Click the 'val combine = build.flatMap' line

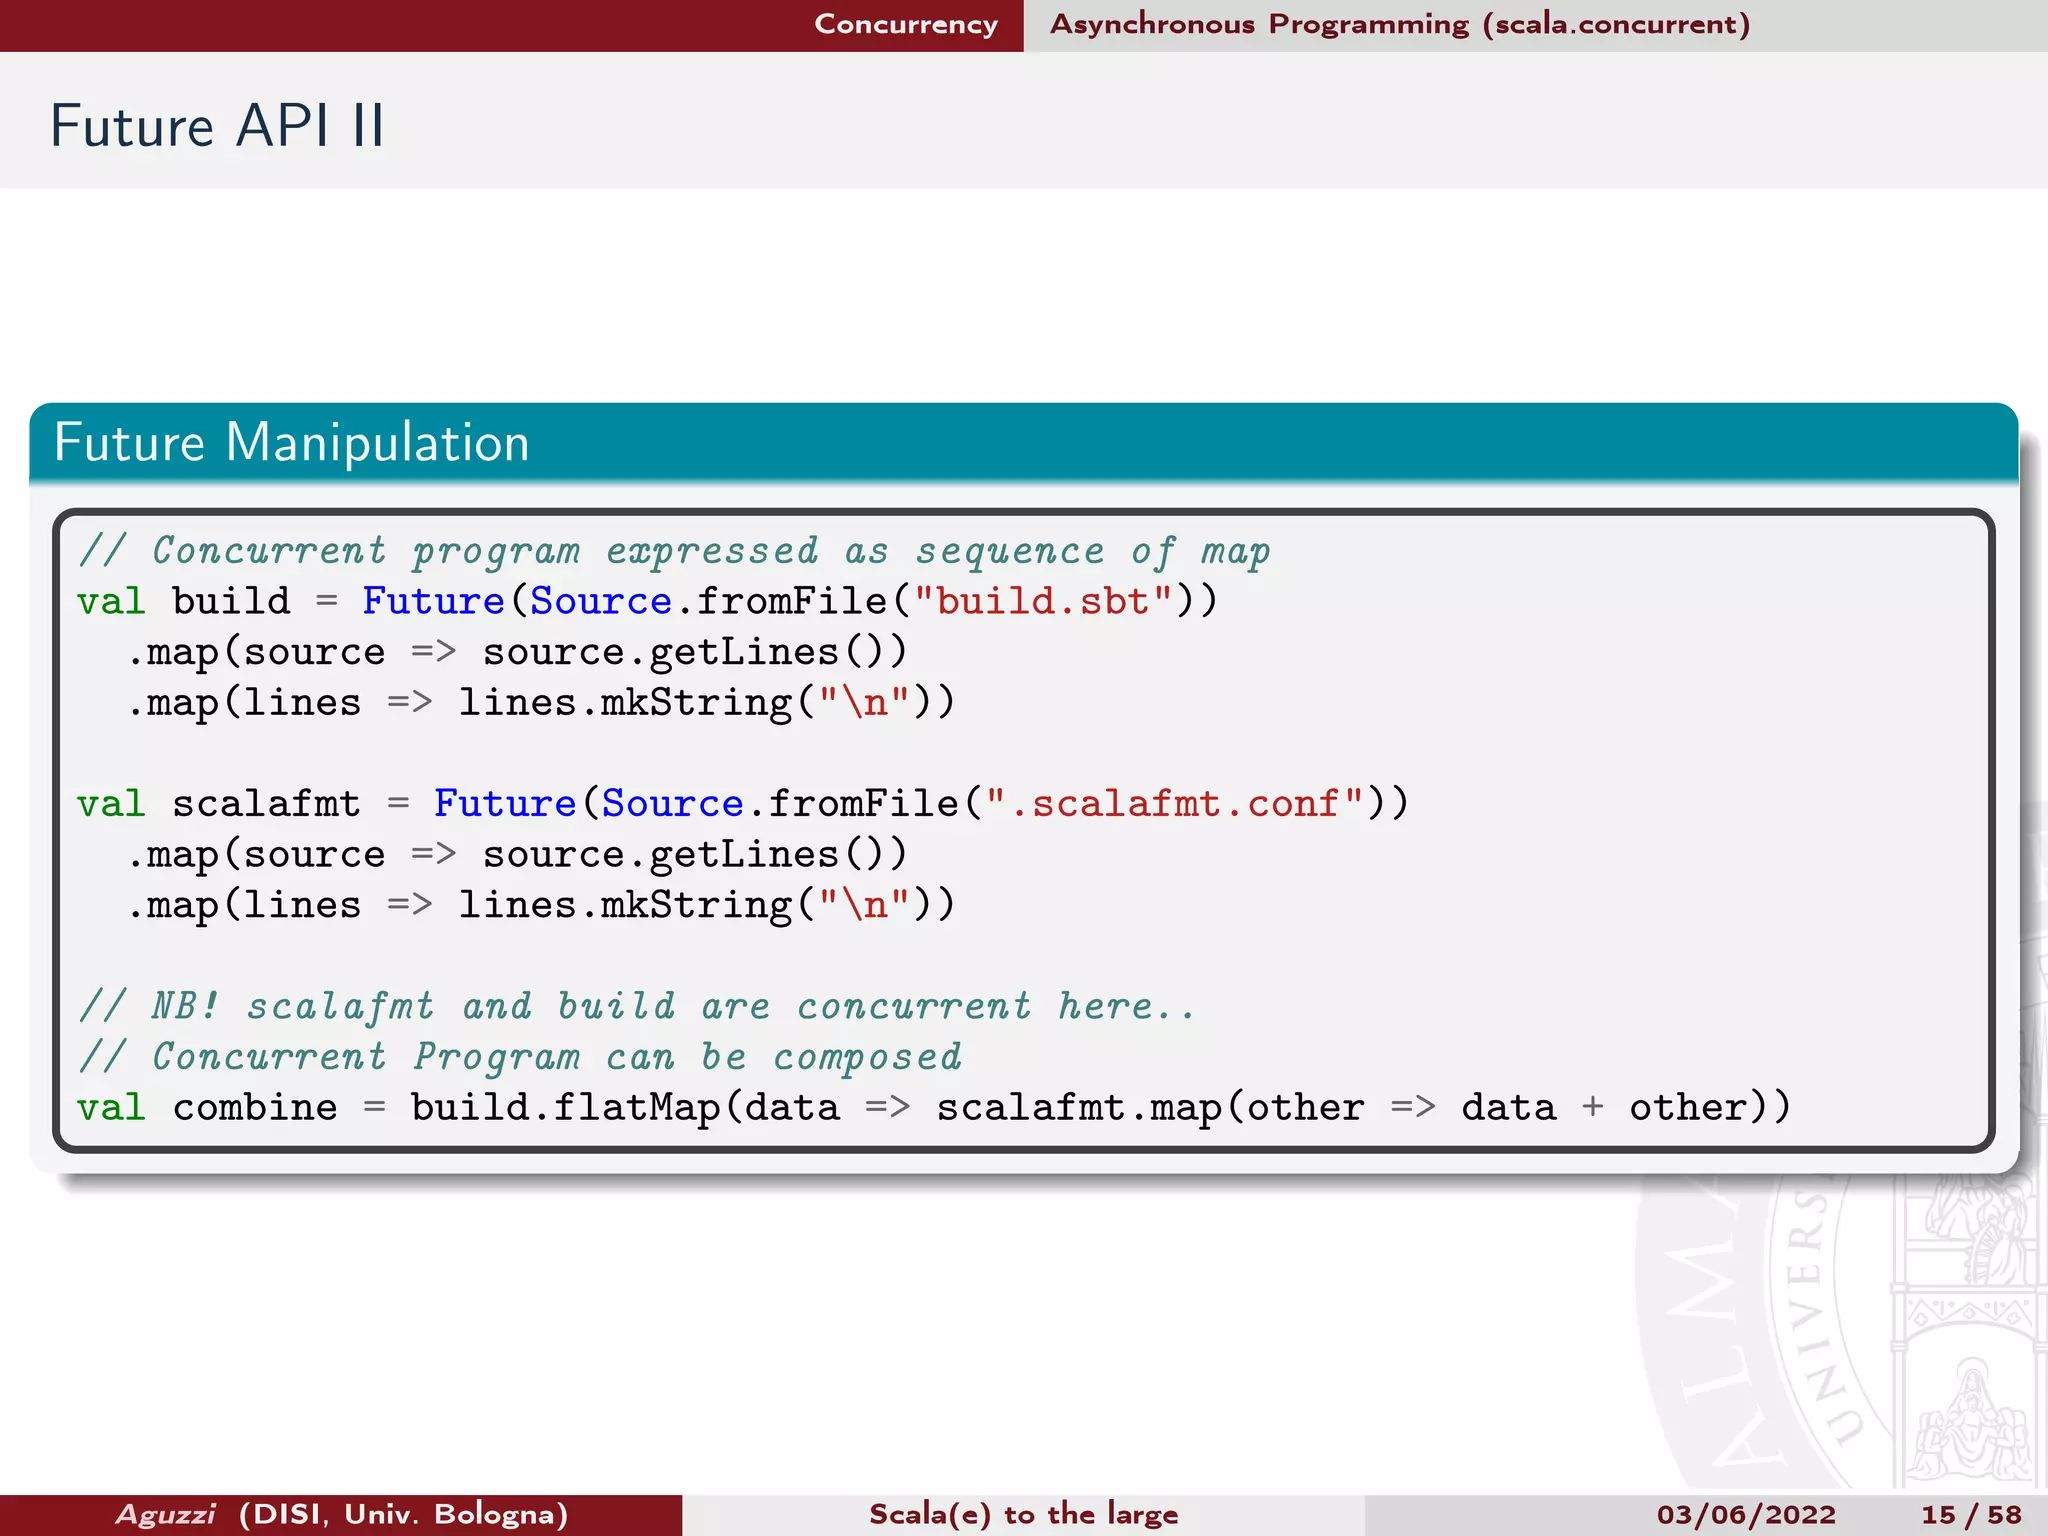934,1107
